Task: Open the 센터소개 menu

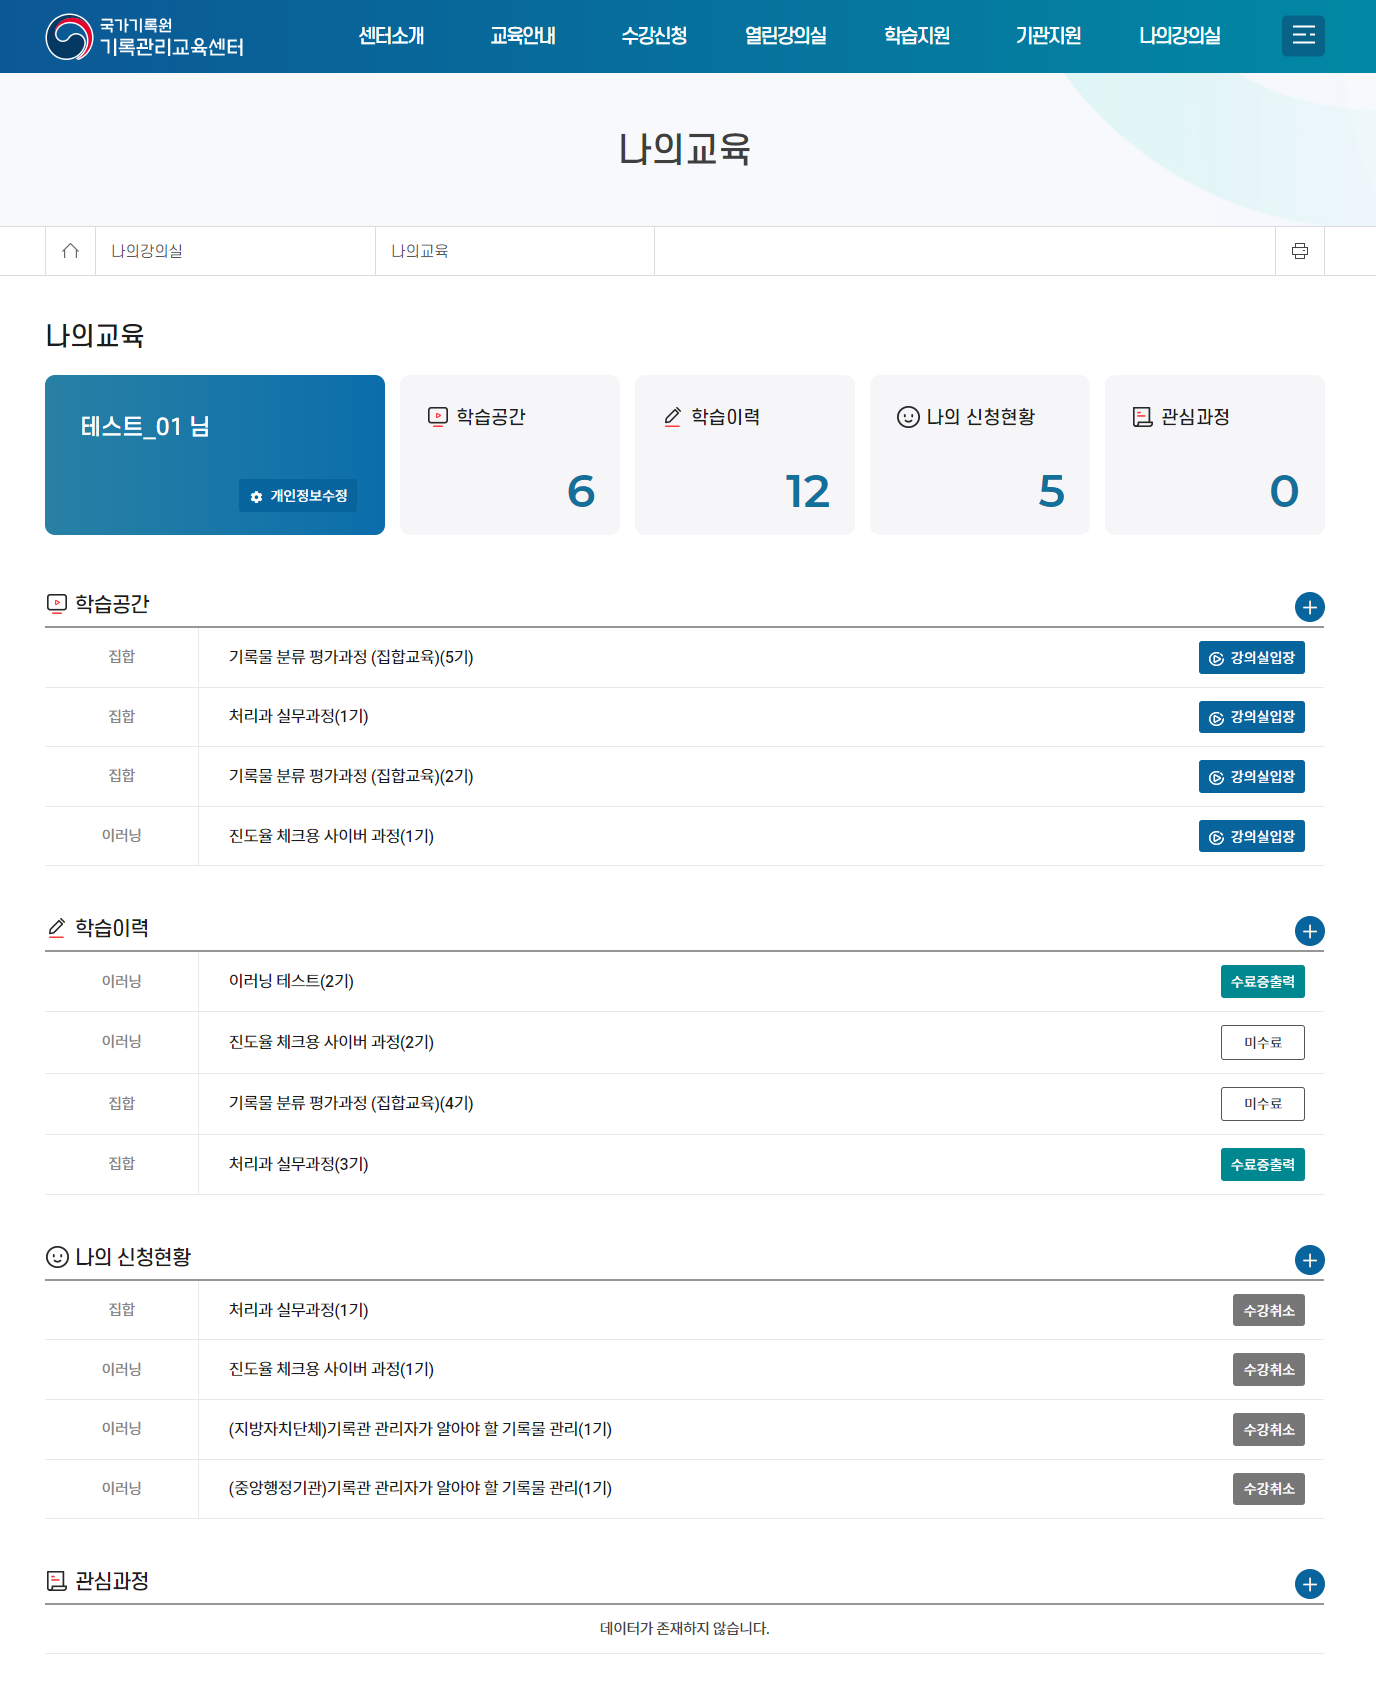Action: coord(392,36)
